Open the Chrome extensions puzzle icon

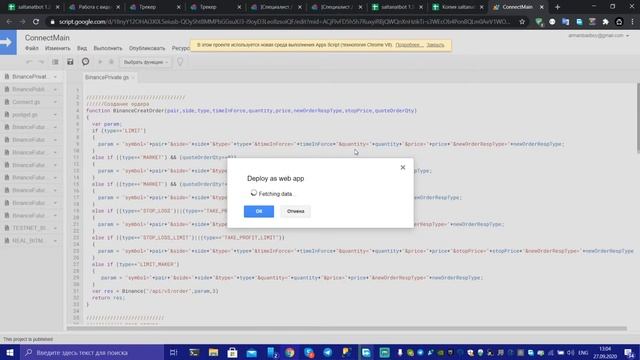pyautogui.click(x=605, y=22)
